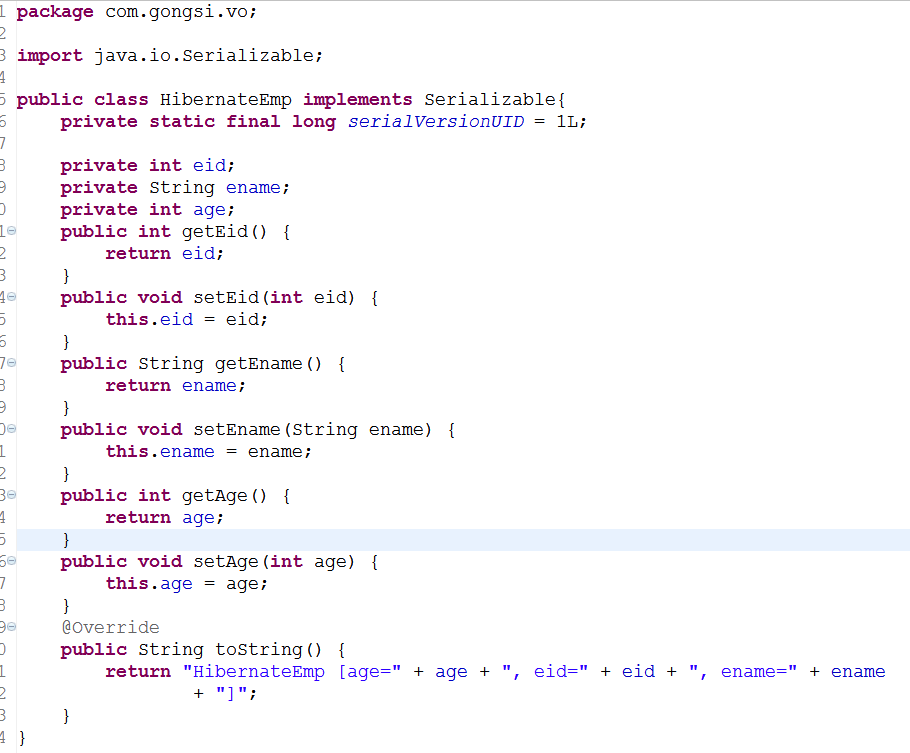Collapse the setAge(int age) fold marker
Screen dimensions: 910x753
(x=11, y=561)
